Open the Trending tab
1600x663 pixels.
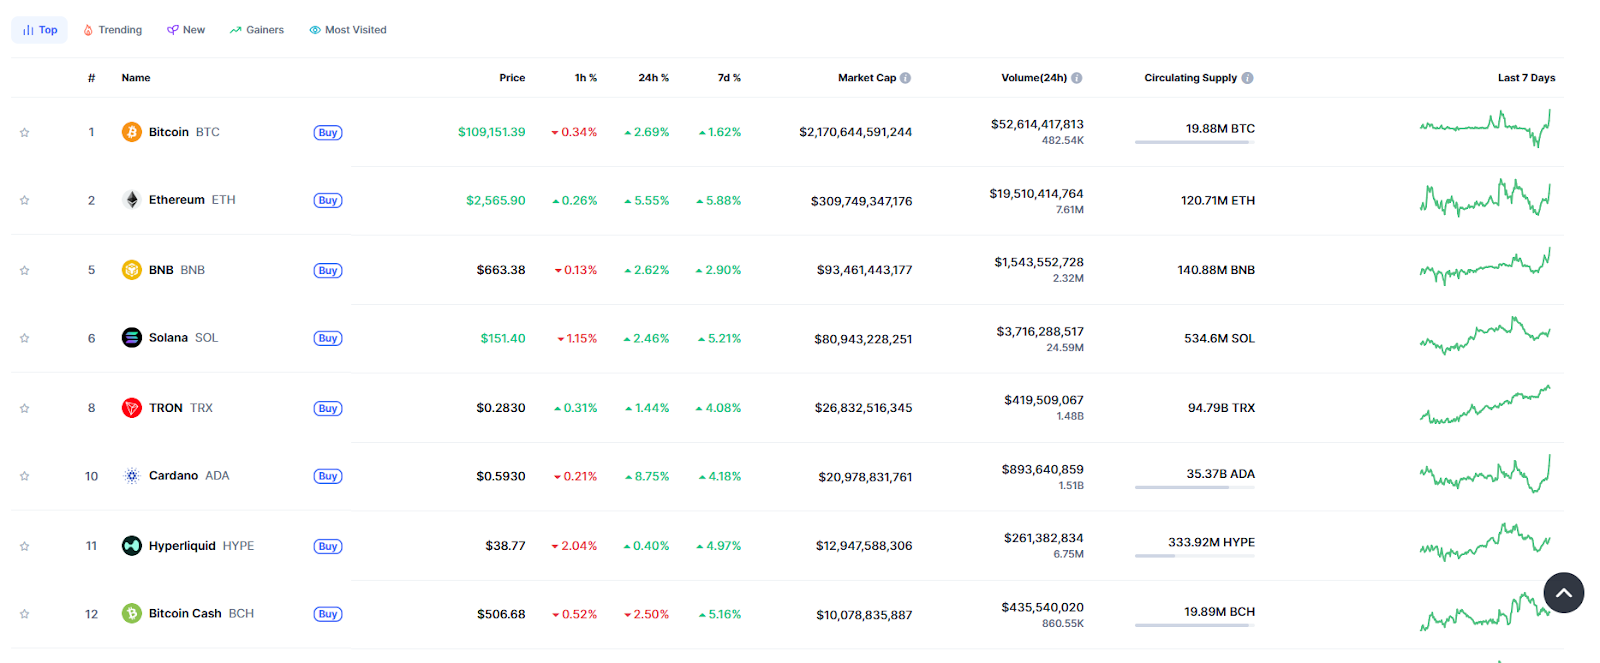[113, 30]
